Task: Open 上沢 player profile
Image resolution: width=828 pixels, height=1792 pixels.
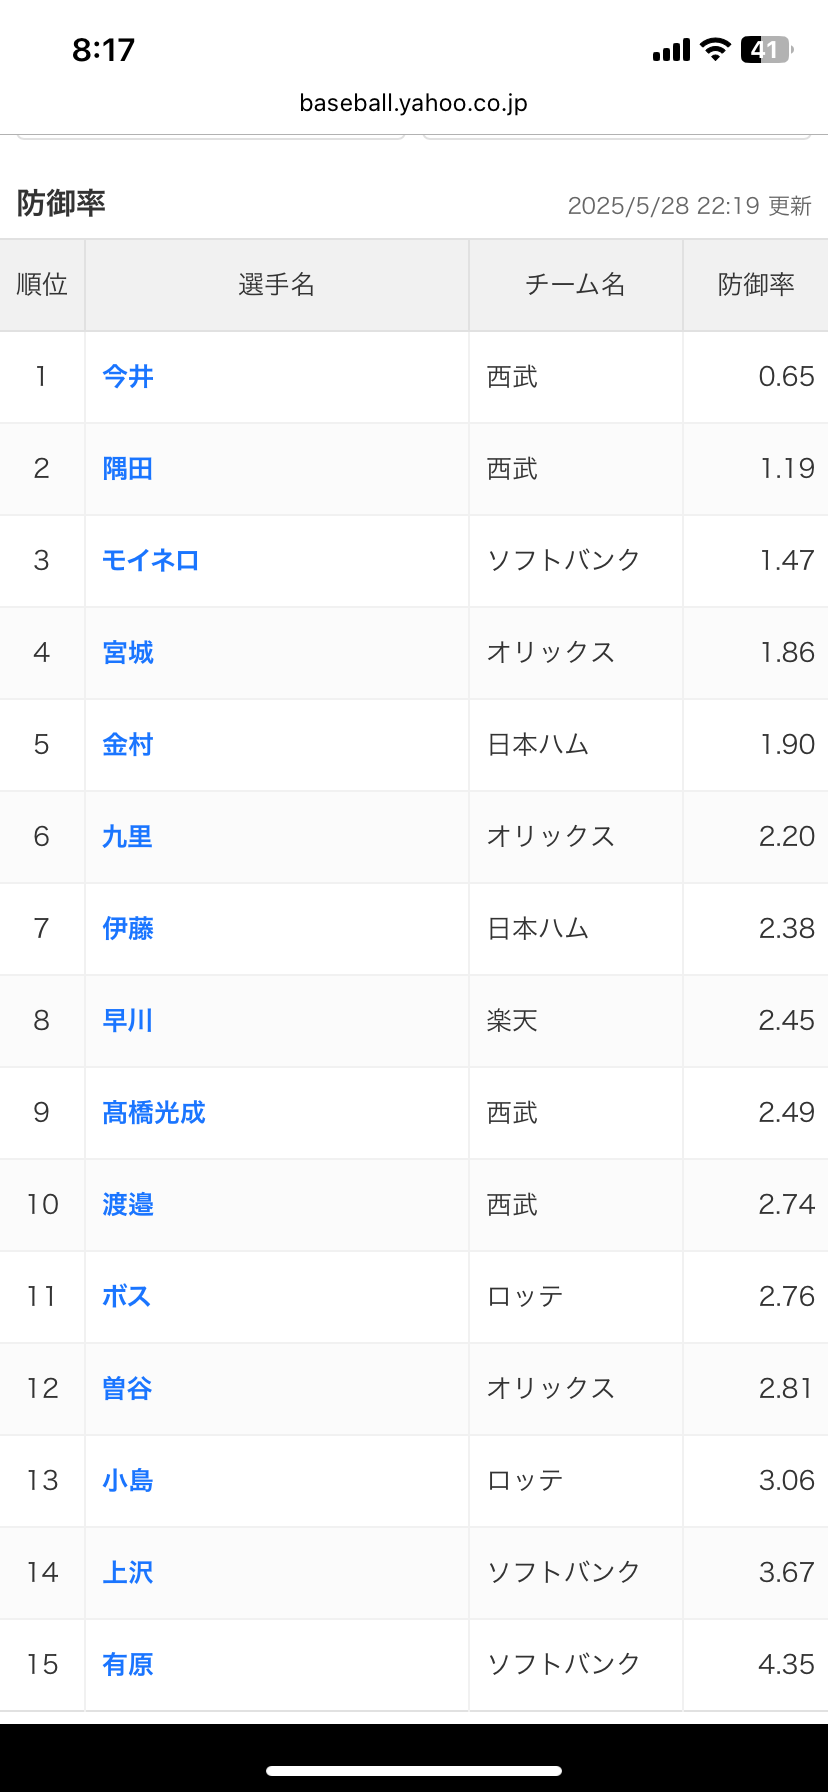Action: coord(128,1573)
